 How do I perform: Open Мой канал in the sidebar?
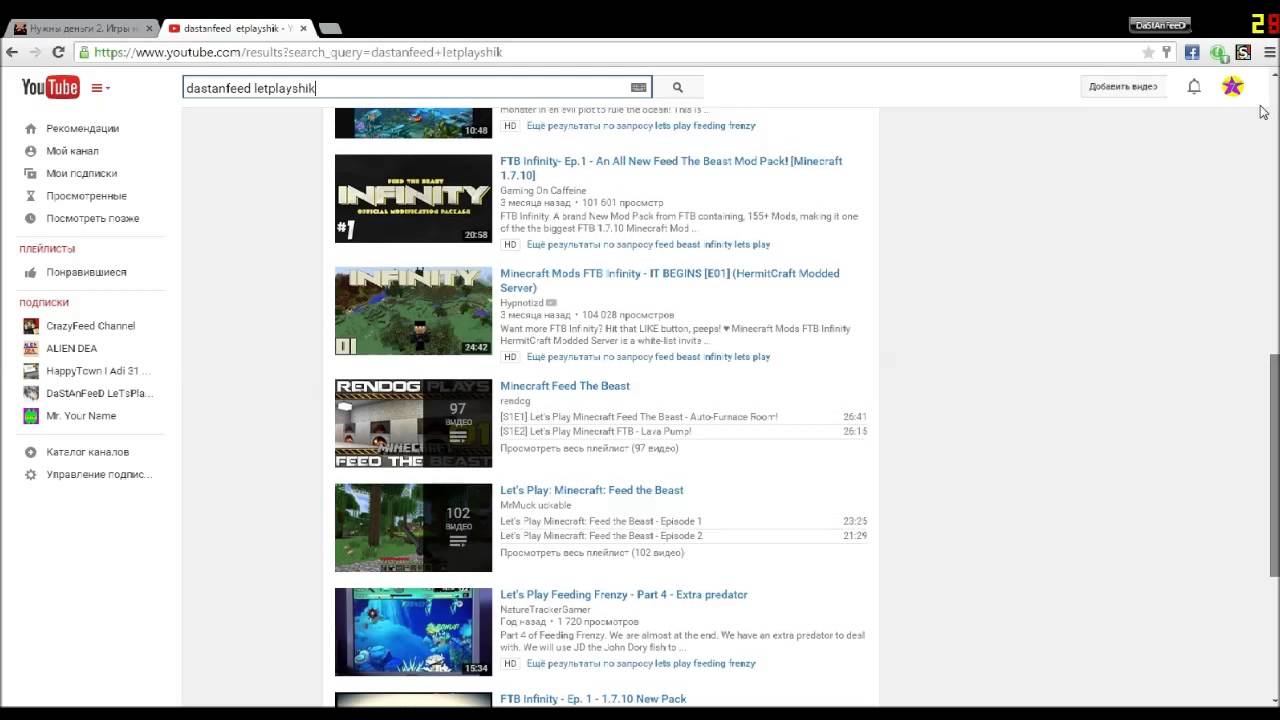[x=72, y=151]
